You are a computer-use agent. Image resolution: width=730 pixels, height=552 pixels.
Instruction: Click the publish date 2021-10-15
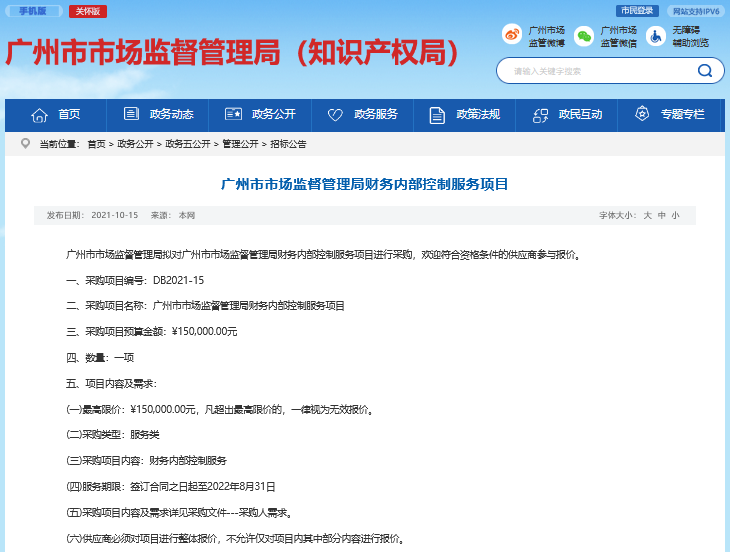[115, 215]
